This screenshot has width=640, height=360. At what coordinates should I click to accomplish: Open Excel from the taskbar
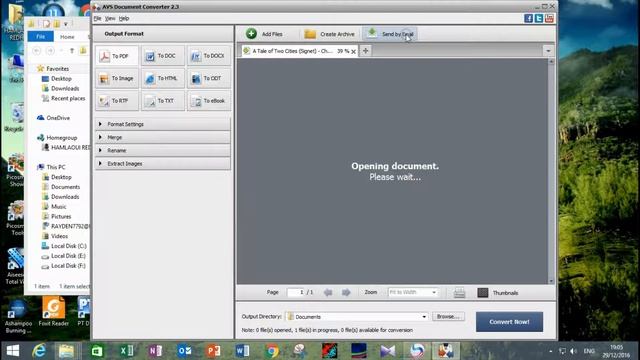click(x=127, y=351)
